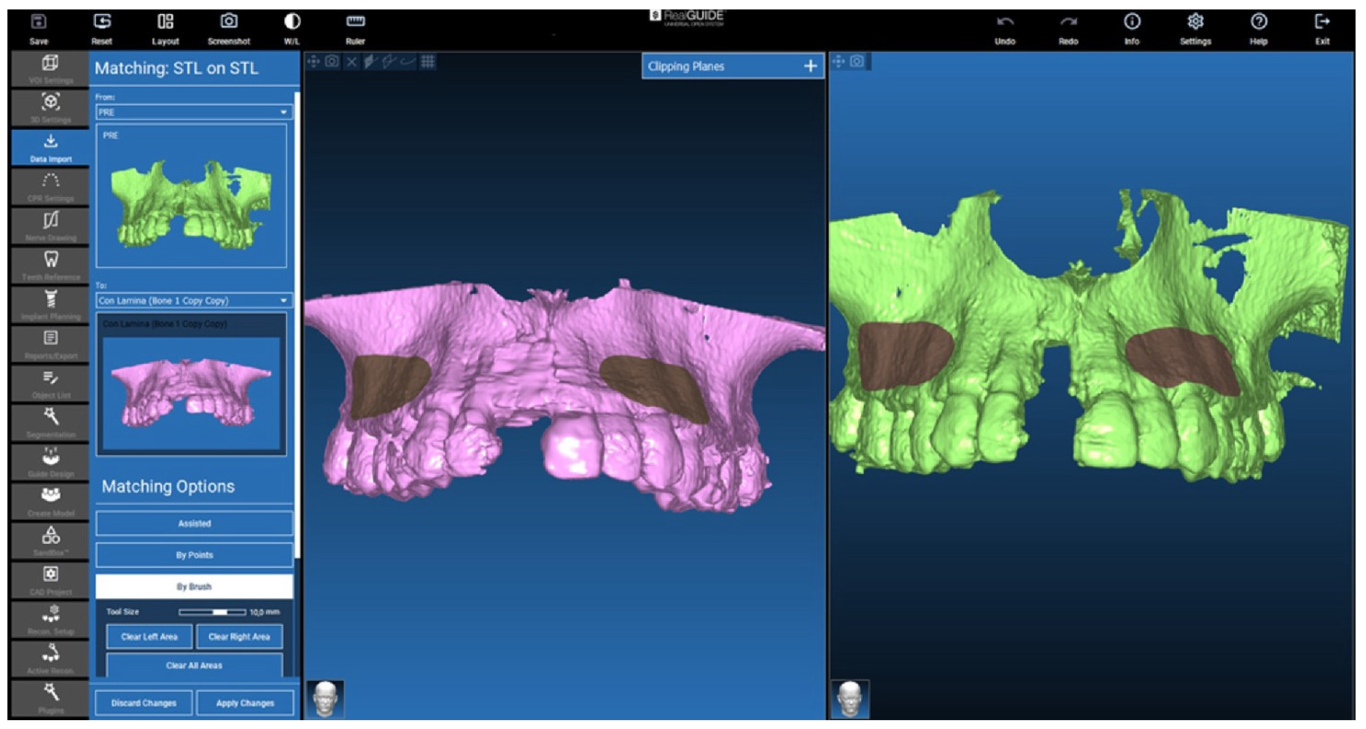
Task: Click the Segmentation sidebar icon
Action: point(50,422)
